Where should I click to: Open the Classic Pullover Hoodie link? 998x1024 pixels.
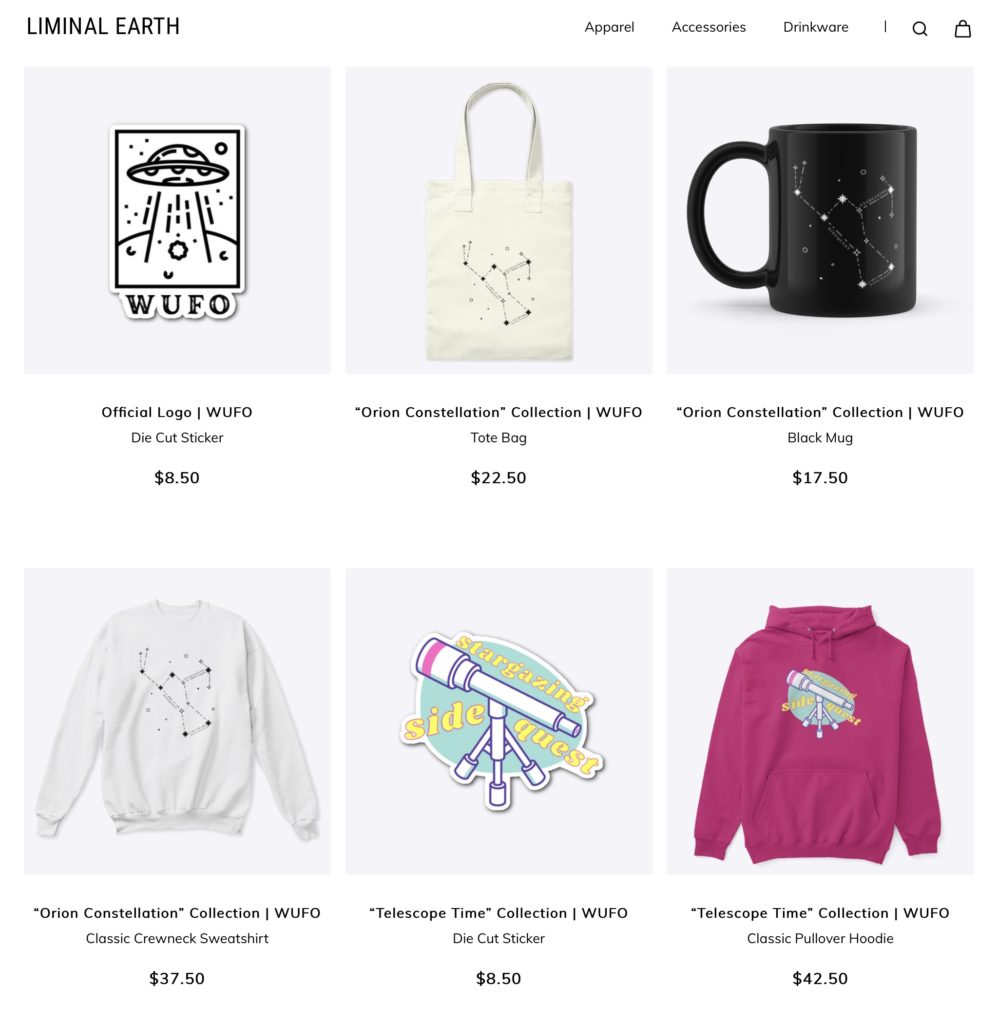click(820, 938)
